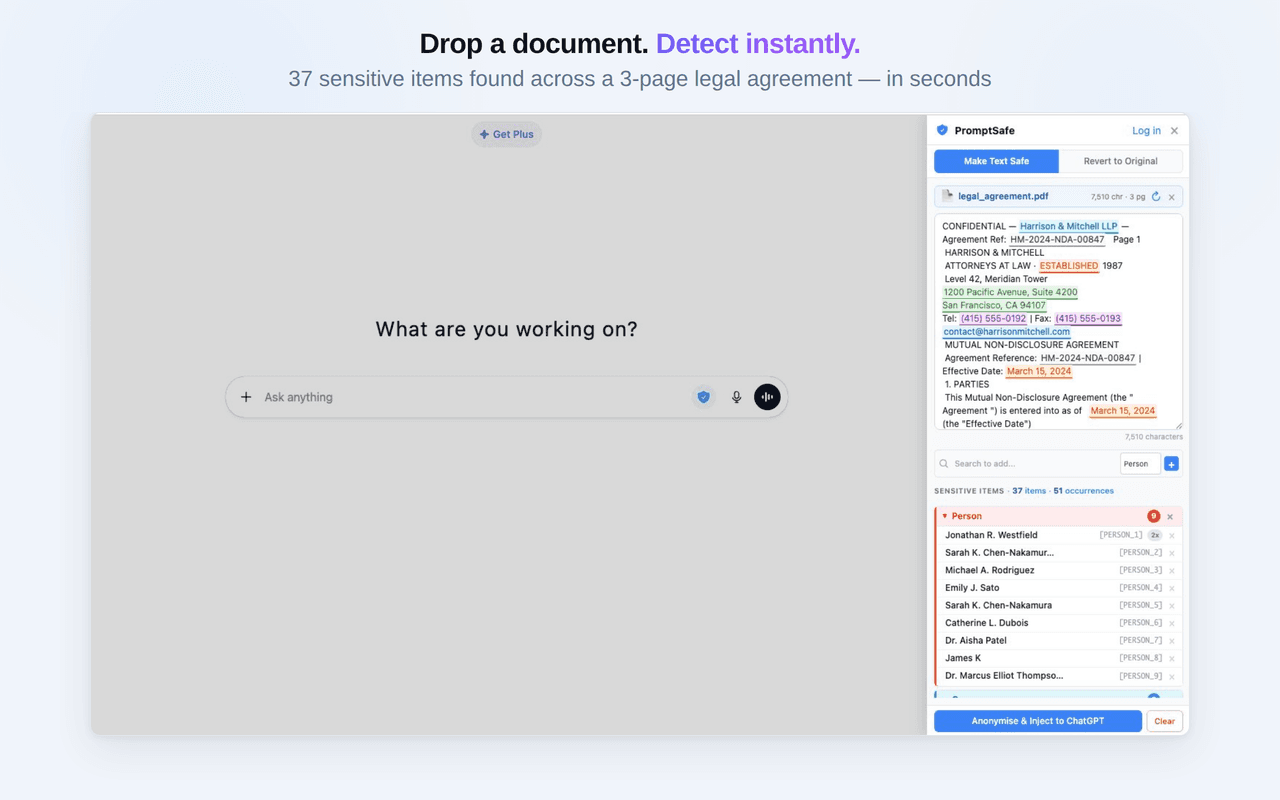Click the PDF file icon beside legal_agreement.pdf
This screenshot has height=800, width=1280.
(x=945, y=196)
